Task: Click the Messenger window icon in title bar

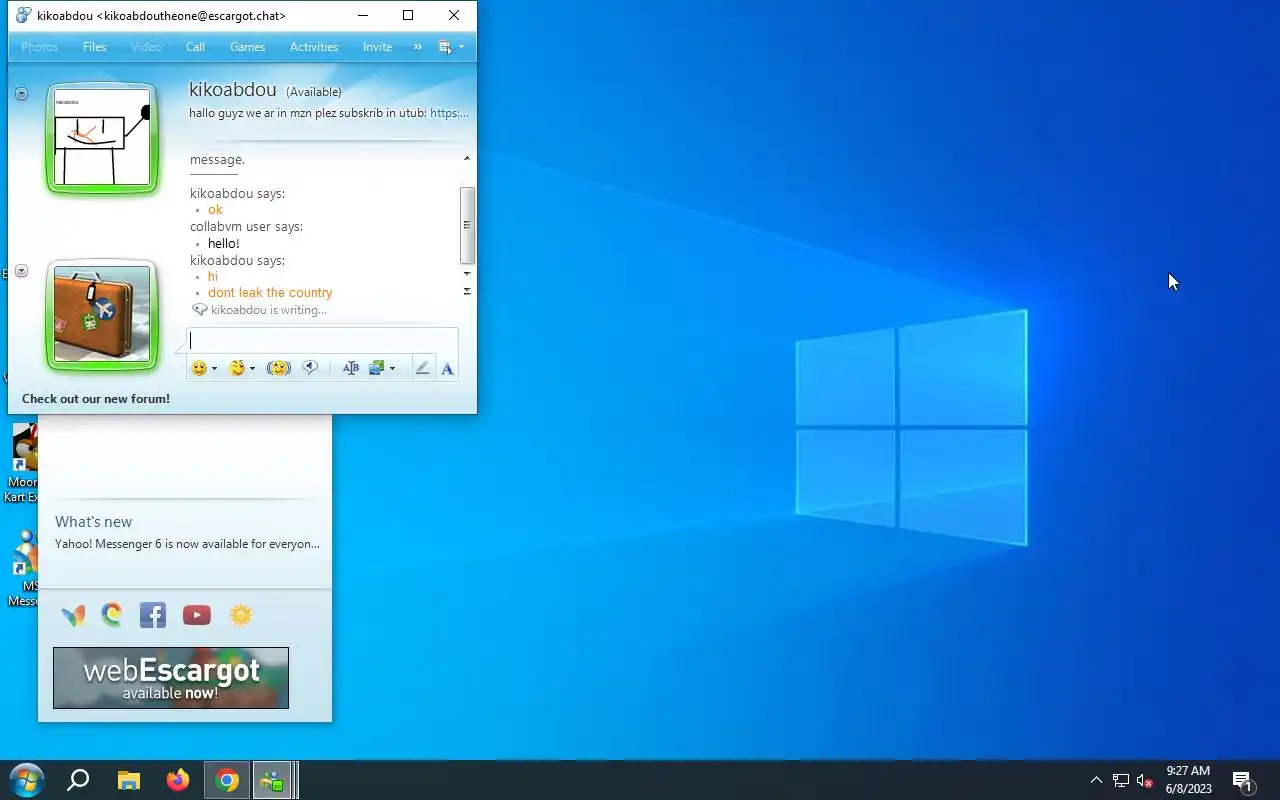Action: point(24,15)
